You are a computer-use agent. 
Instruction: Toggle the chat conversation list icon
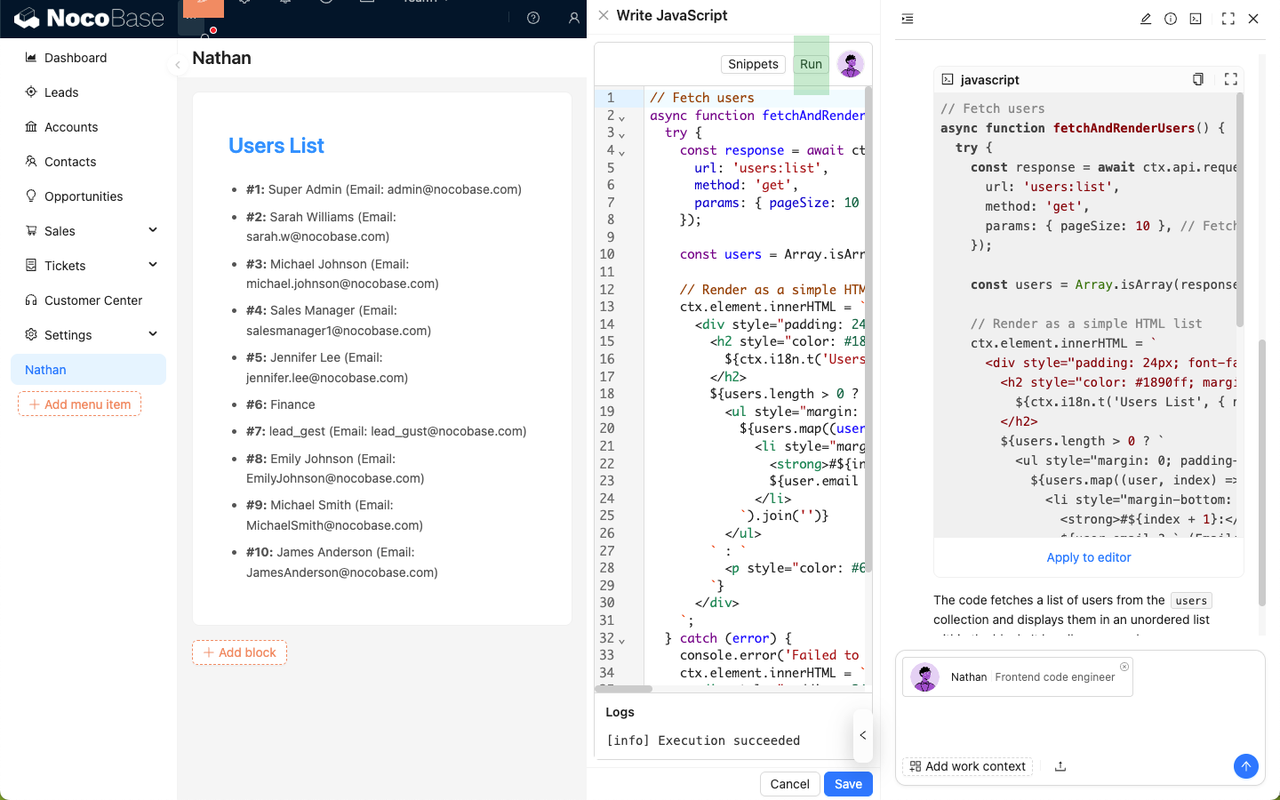click(x=907, y=19)
